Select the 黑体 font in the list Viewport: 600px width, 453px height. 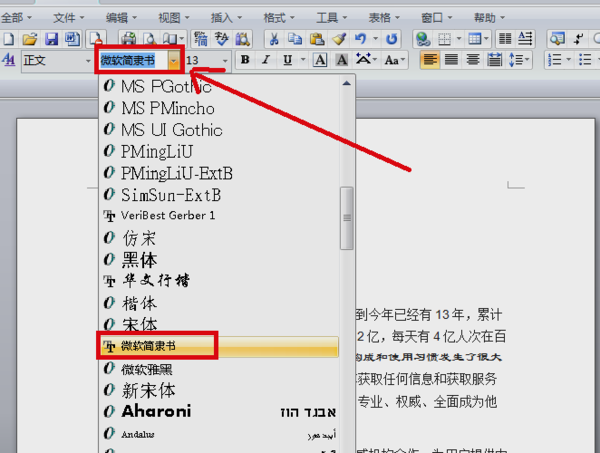tap(219, 260)
